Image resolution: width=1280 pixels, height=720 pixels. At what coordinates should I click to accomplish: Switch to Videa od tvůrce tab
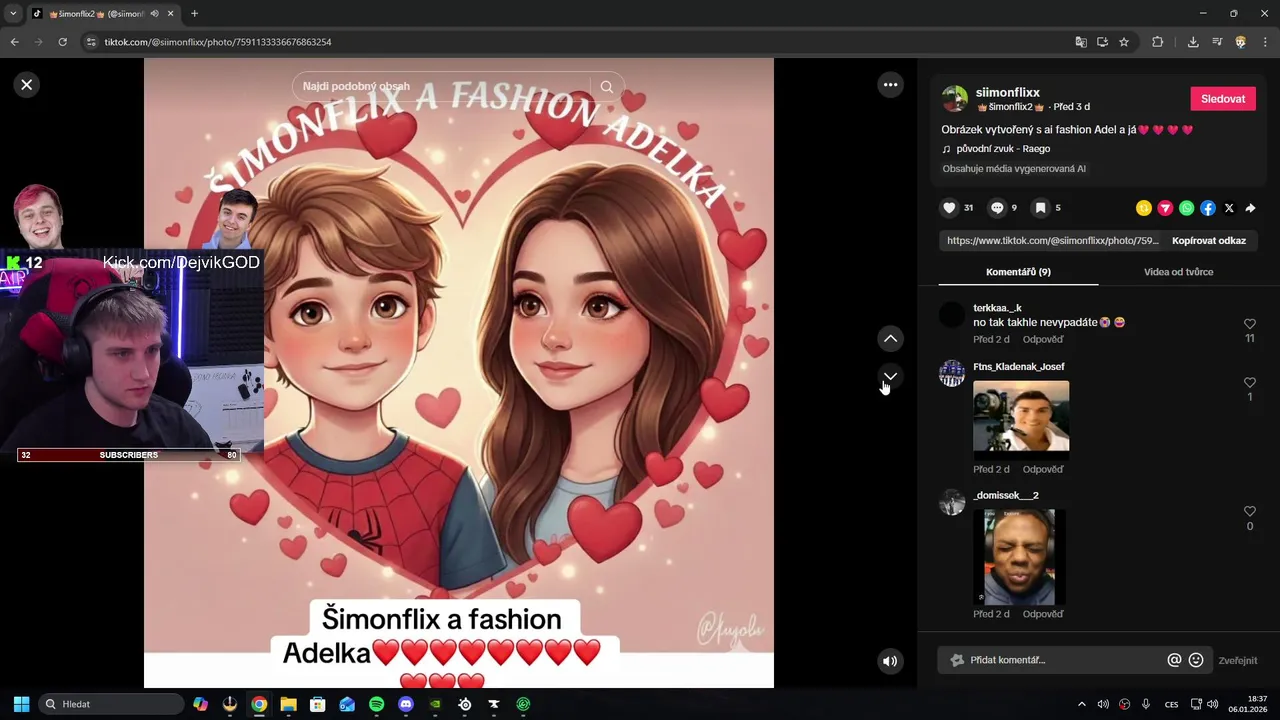[1178, 272]
